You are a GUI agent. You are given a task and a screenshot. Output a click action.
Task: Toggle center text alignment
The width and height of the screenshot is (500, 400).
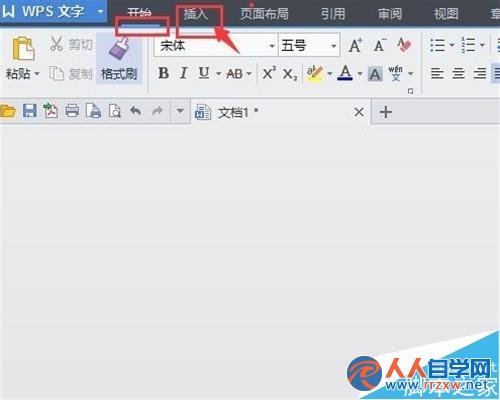tap(458, 73)
